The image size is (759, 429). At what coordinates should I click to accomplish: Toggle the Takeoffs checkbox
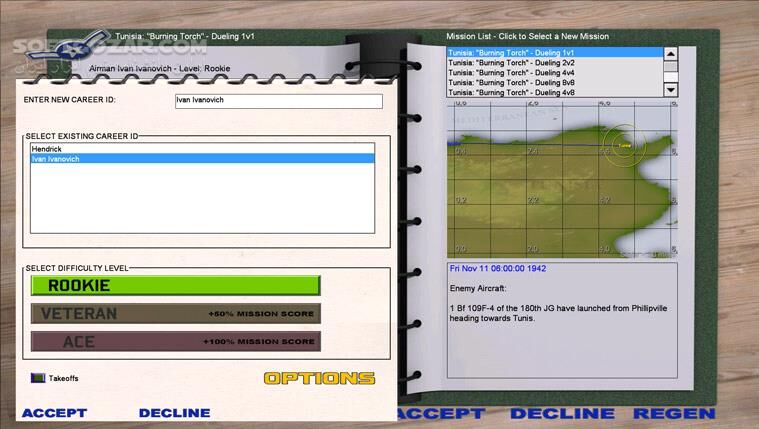click(38, 378)
